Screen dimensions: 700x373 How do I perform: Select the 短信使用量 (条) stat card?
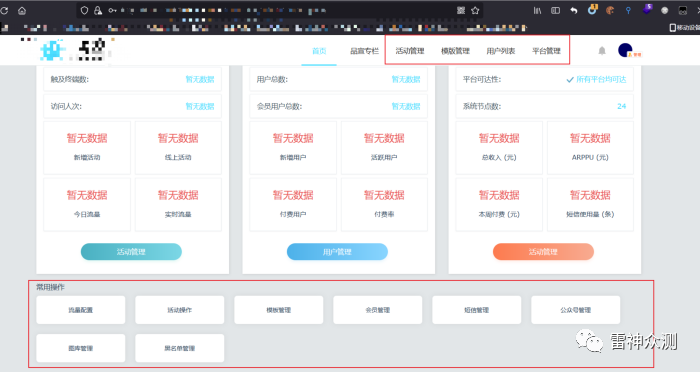point(590,204)
